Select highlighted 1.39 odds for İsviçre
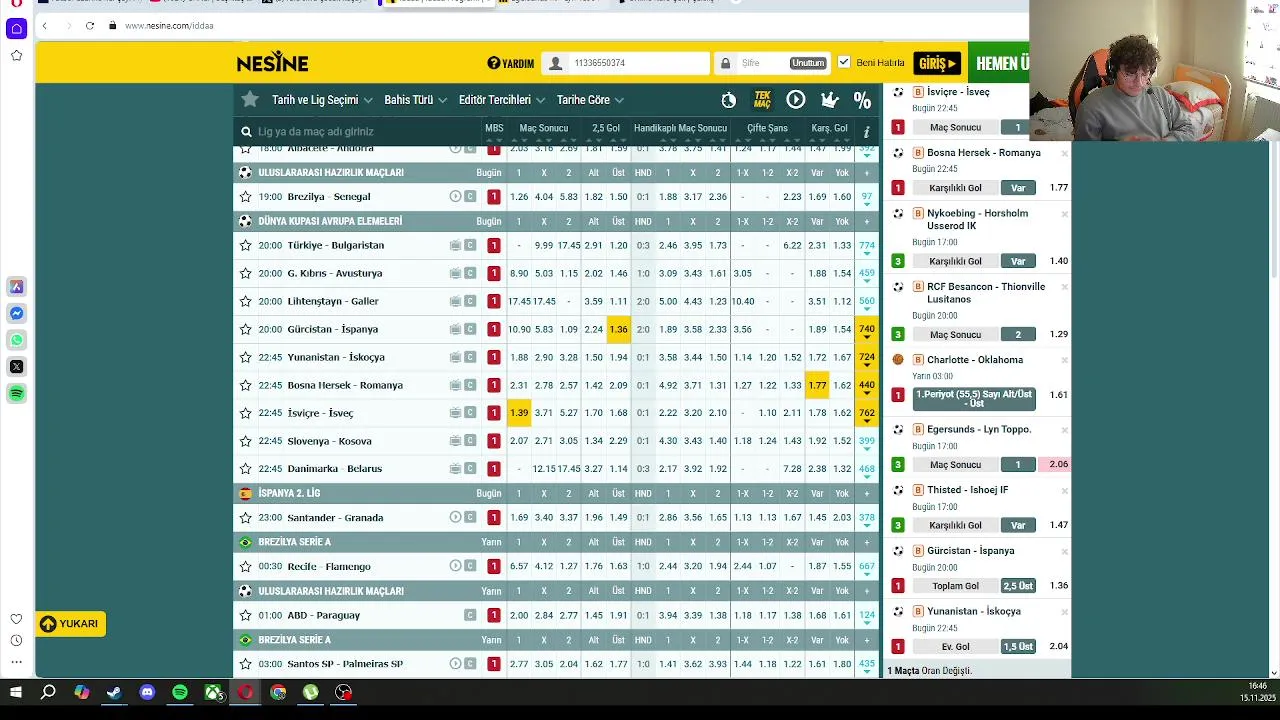This screenshot has width=1280, height=720. click(518, 413)
